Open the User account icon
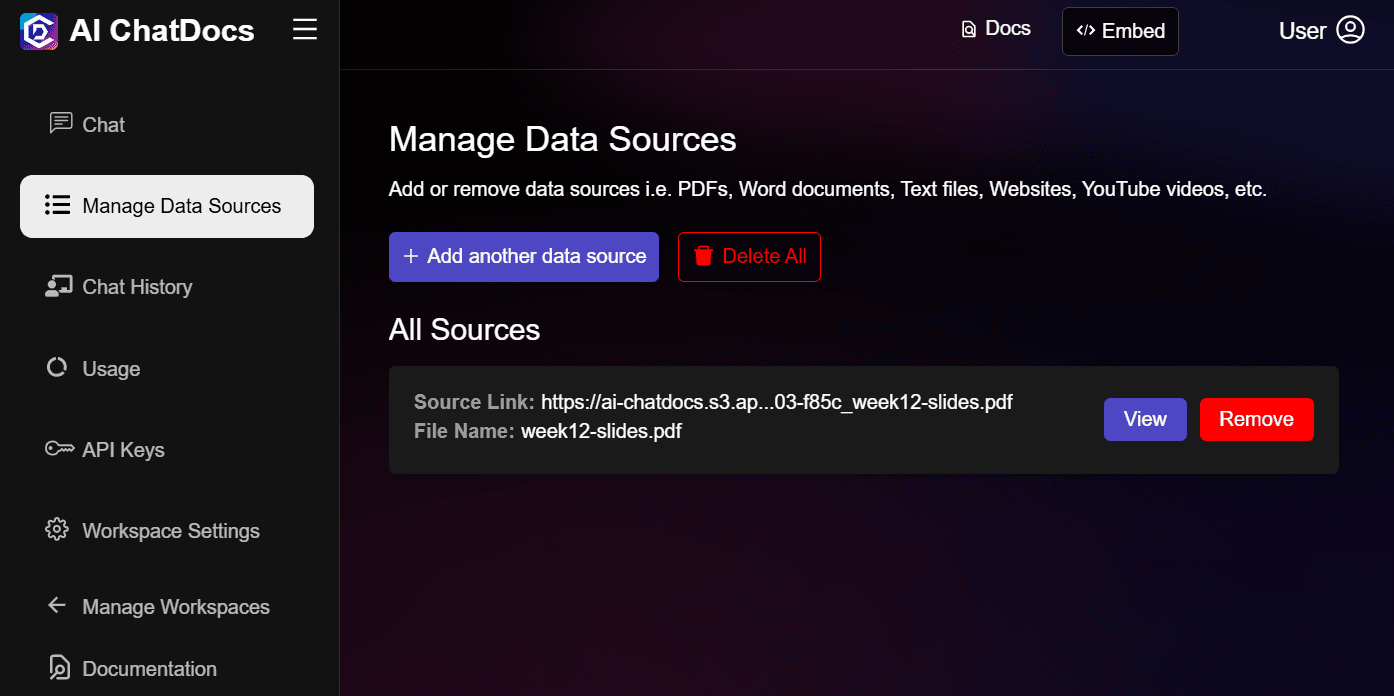The image size is (1394, 696). pos(1351,30)
